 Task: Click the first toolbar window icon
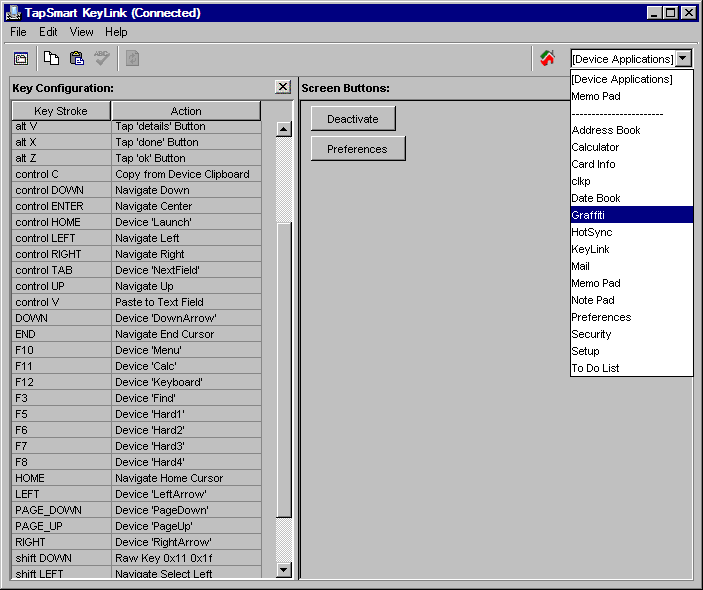21,58
